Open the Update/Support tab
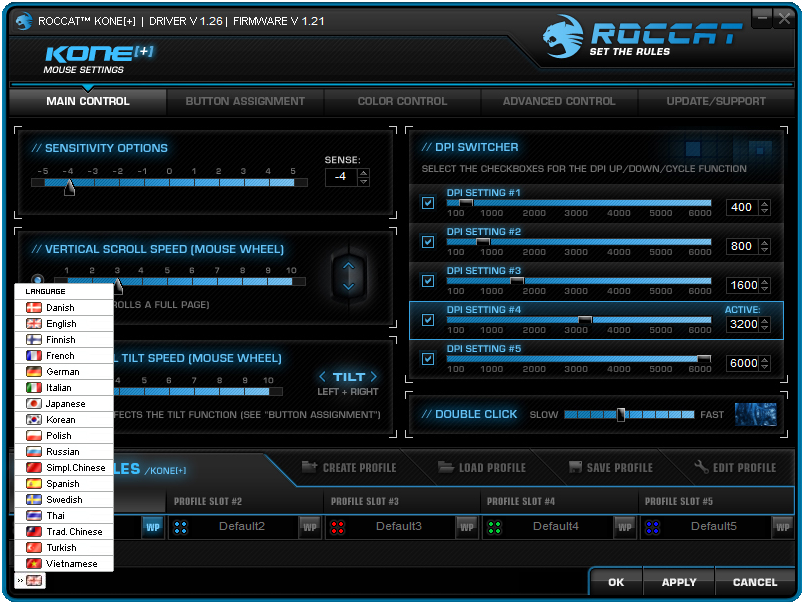 pyautogui.click(x=716, y=101)
